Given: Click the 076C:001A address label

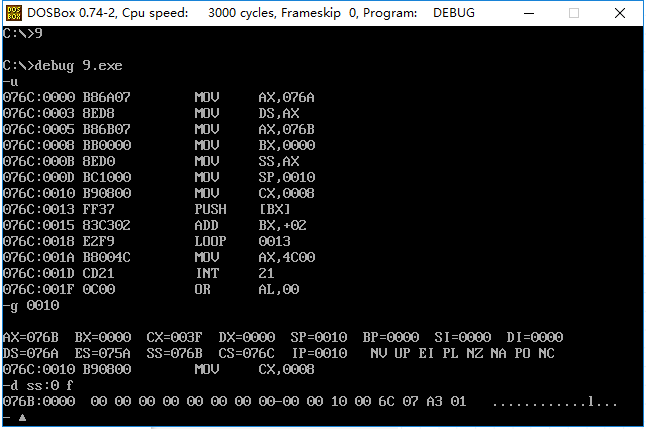Looking at the screenshot, I should [x=39, y=257].
